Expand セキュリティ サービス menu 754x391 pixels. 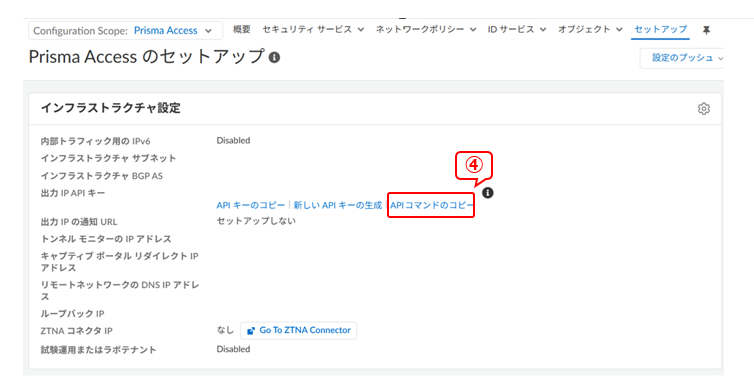(313, 30)
